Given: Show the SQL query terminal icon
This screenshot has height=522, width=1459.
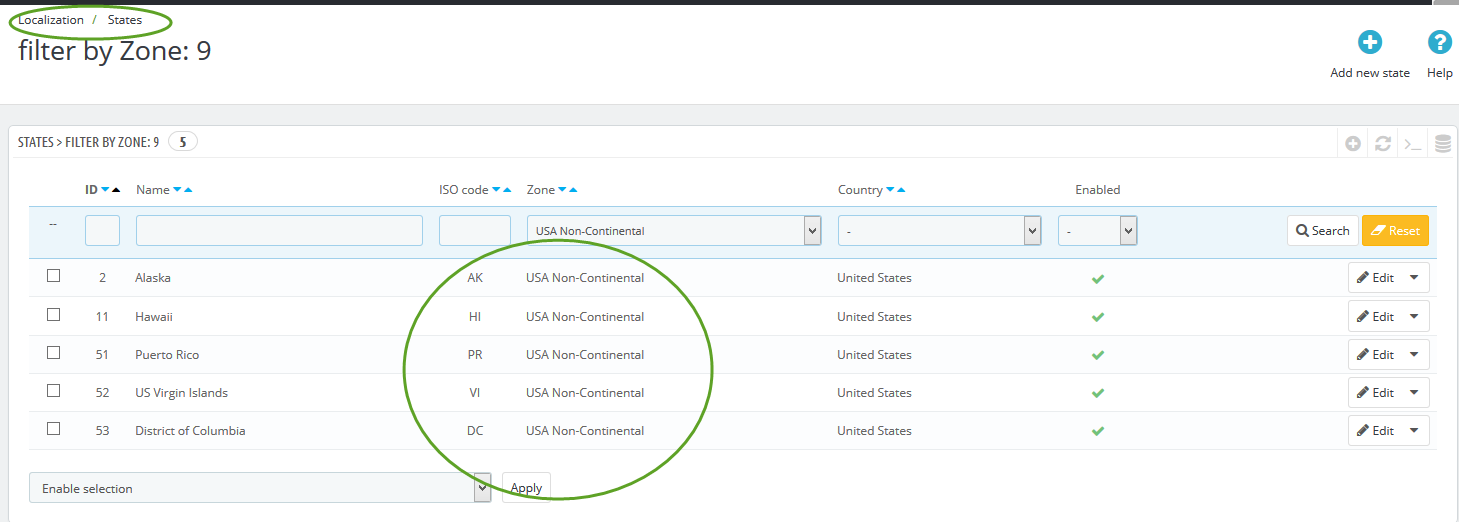Looking at the screenshot, I should pyautogui.click(x=1412, y=144).
